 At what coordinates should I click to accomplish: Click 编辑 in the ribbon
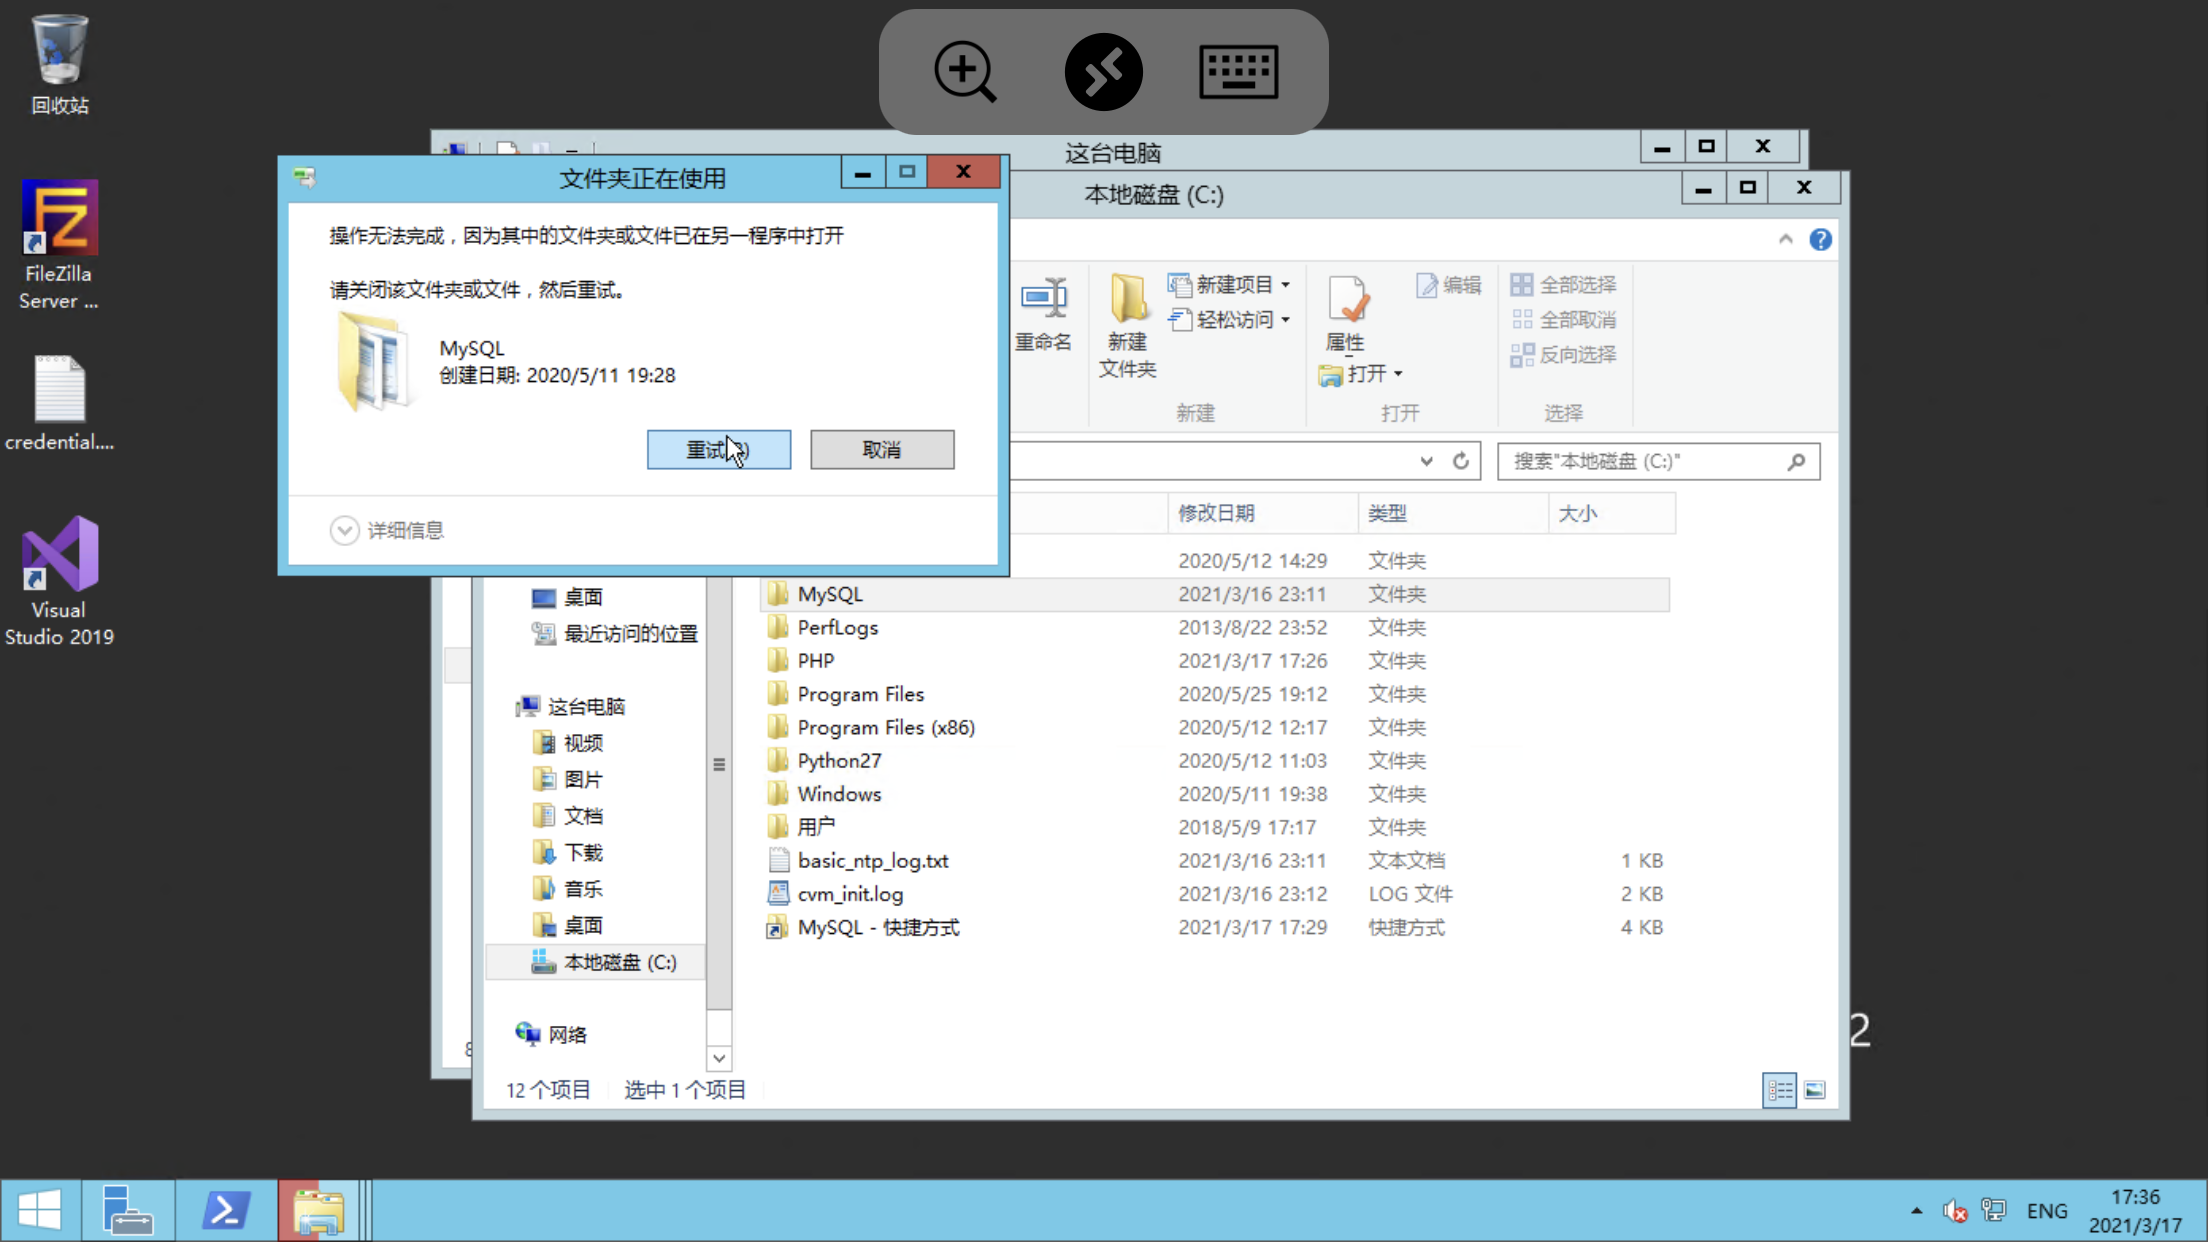click(1449, 285)
